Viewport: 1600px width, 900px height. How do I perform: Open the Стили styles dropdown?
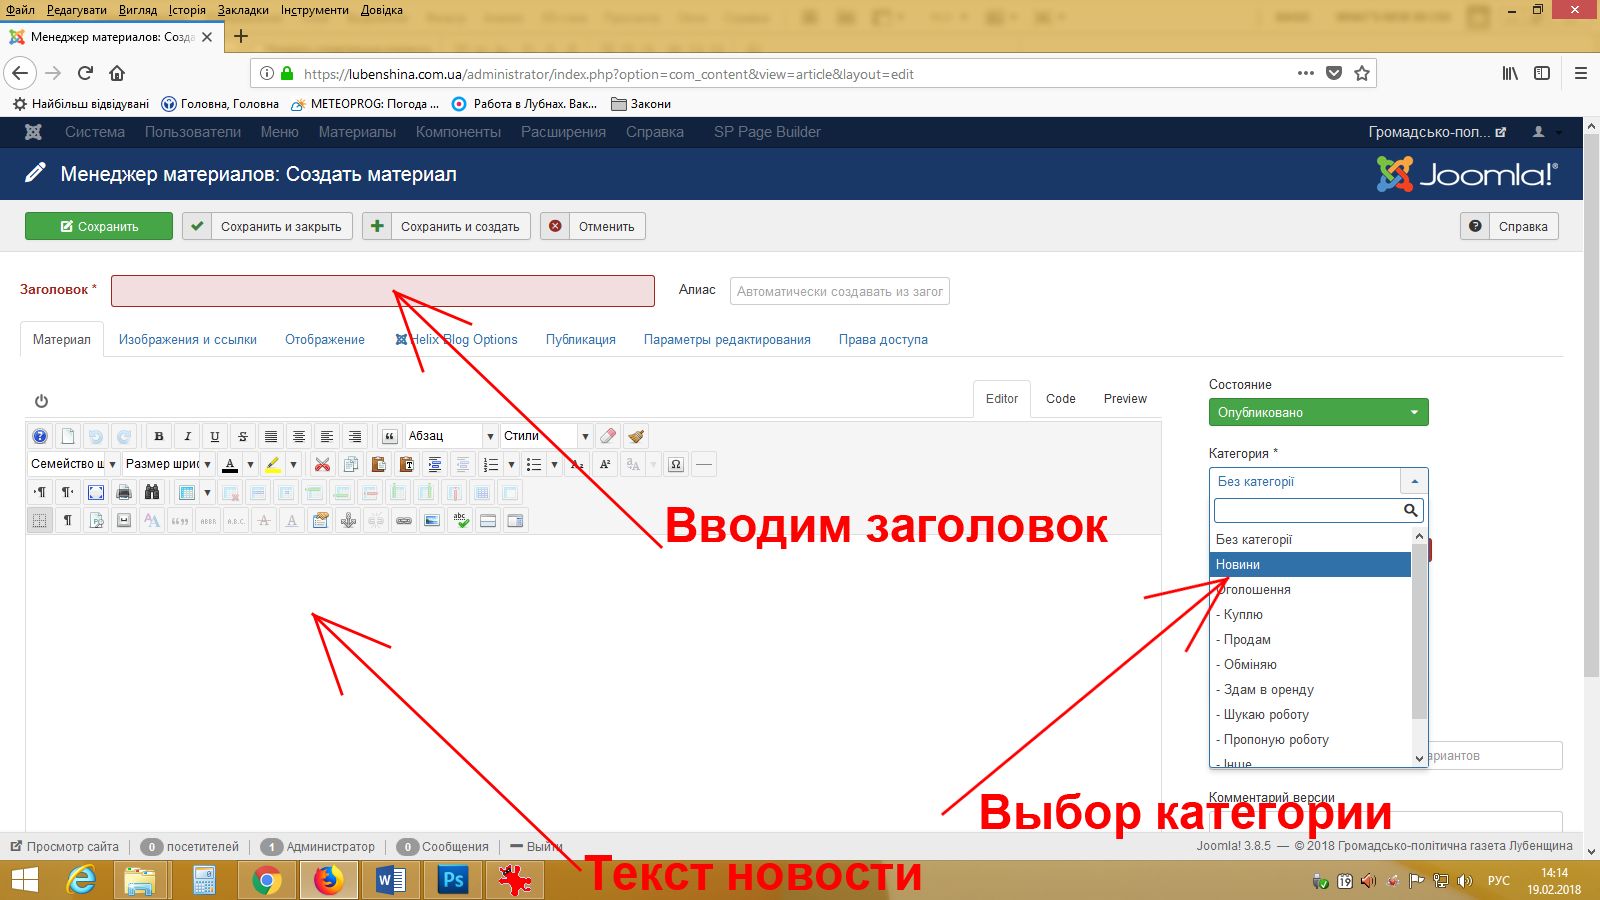tap(546, 436)
